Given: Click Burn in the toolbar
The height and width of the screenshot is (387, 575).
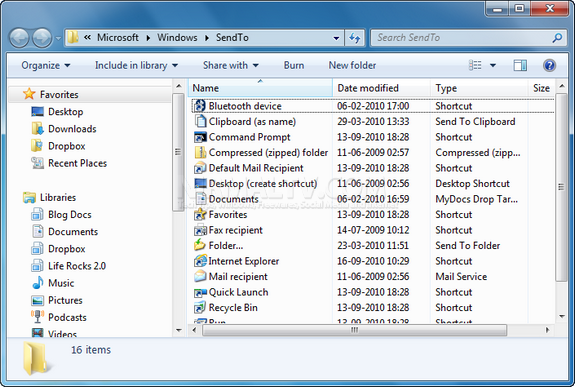Looking at the screenshot, I should click(x=294, y=65).
